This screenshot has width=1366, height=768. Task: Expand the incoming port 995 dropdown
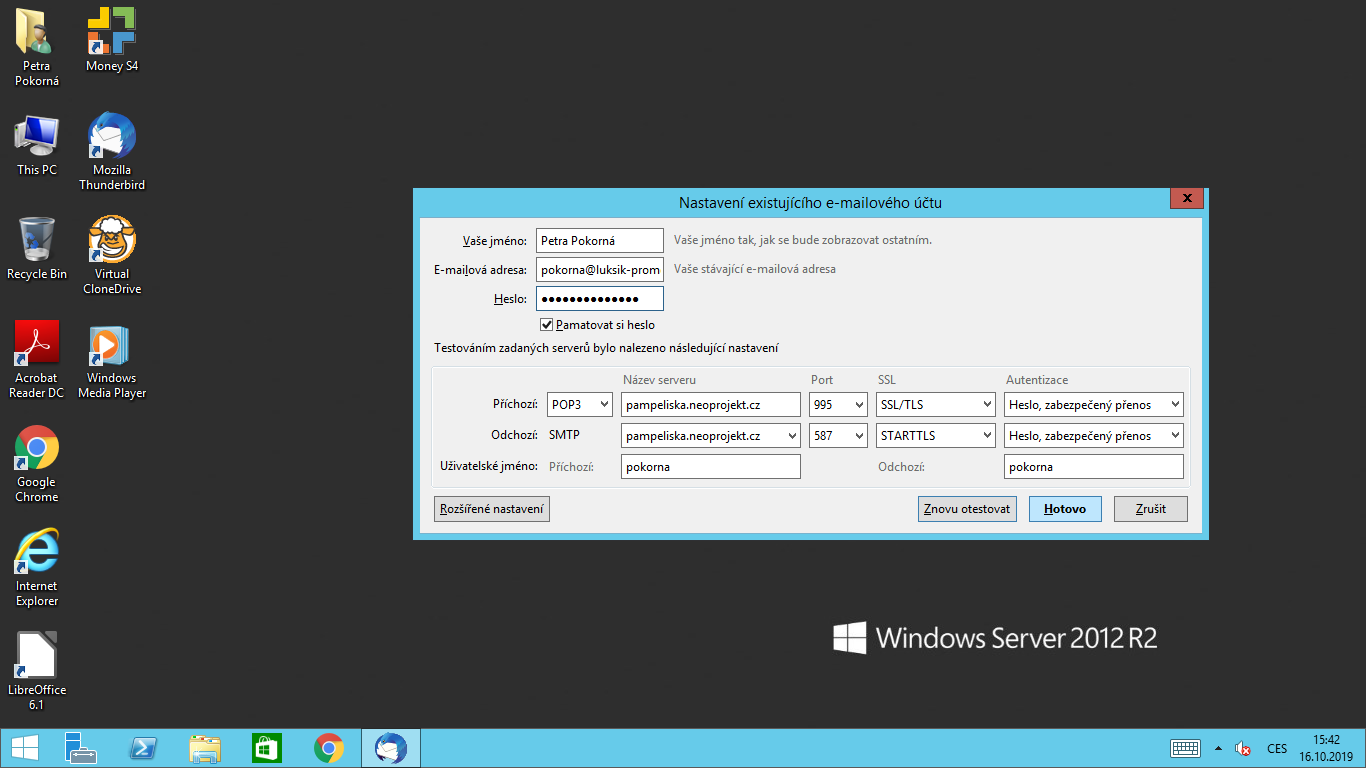[x=837, y=405]
